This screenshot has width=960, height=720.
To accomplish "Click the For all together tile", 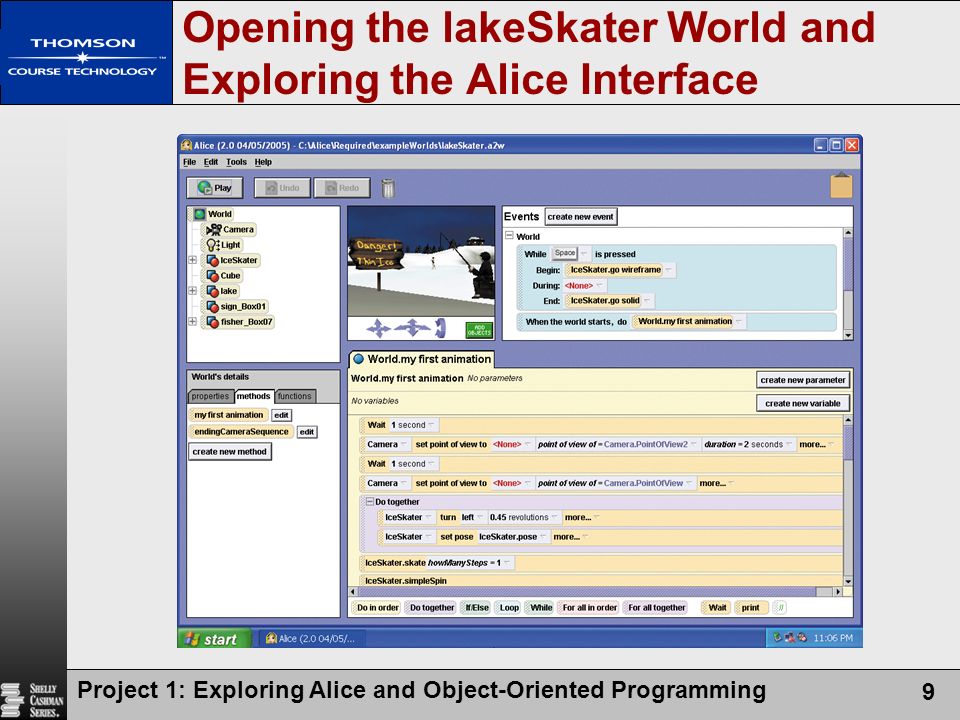I will (x=656, y=607).
